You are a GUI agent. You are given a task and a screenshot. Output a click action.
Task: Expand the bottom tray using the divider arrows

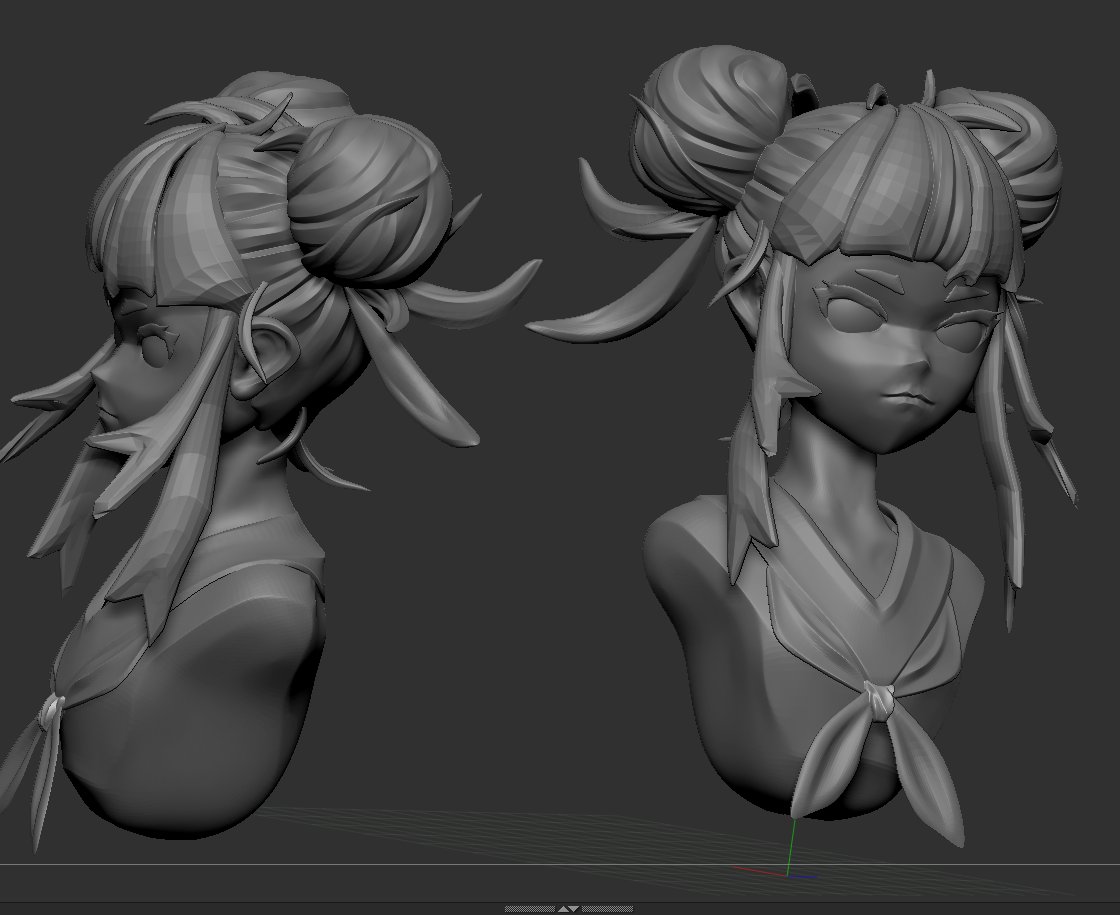(x=569, y=909)
